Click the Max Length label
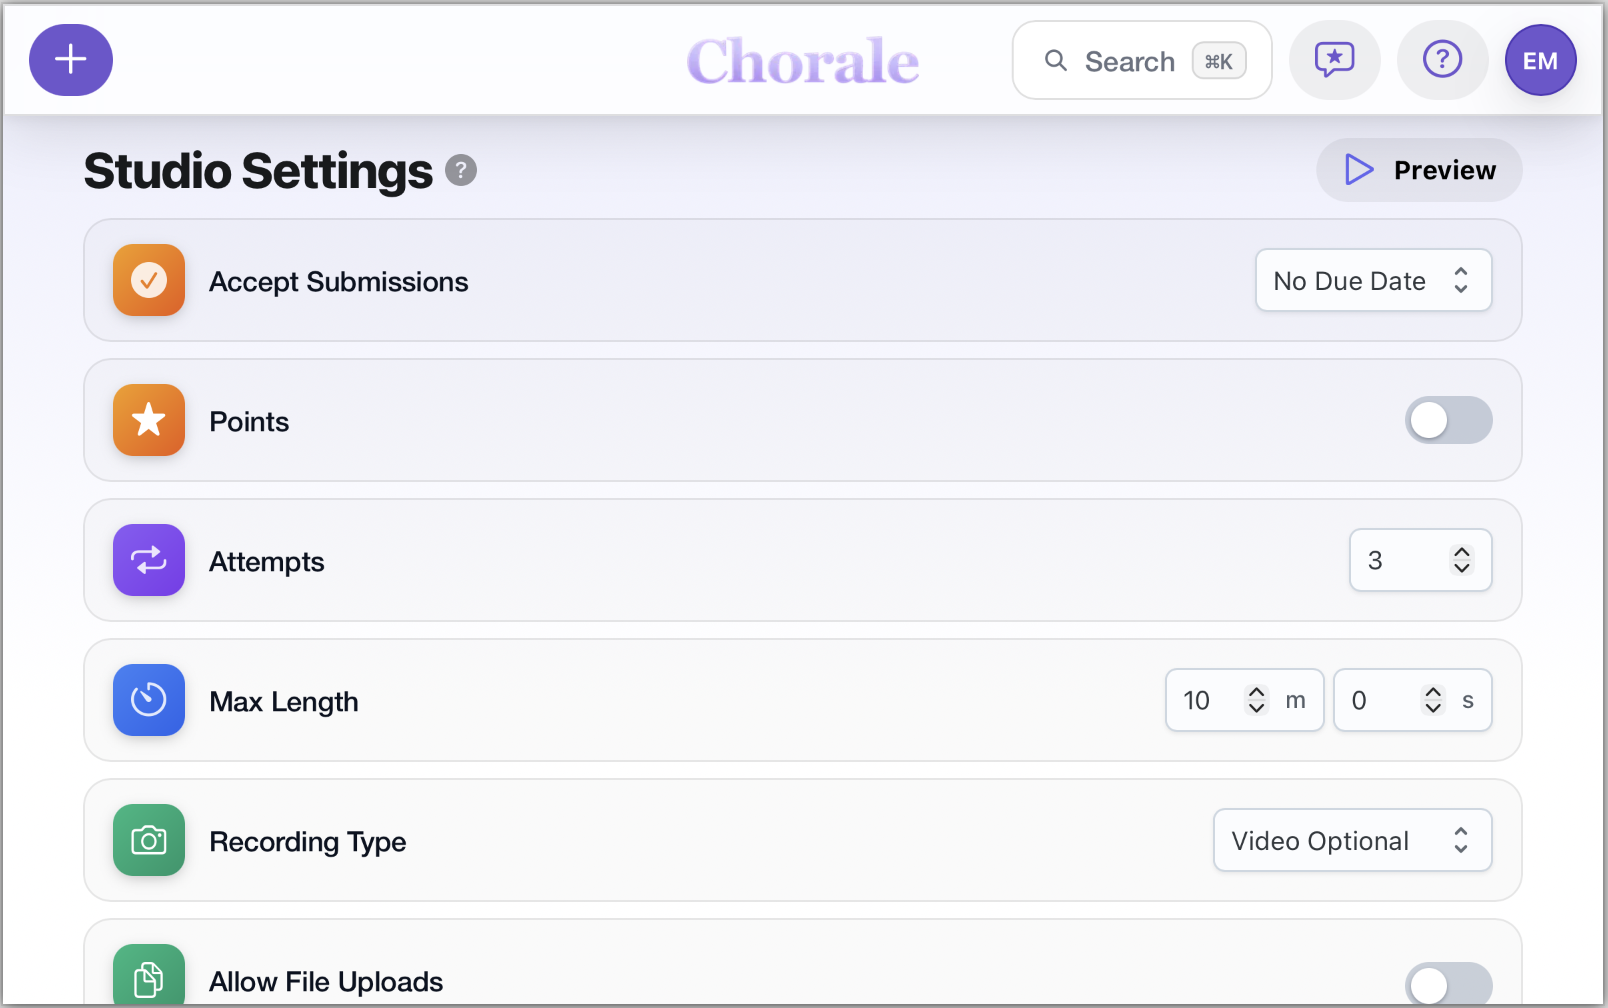1608x1008 pixels. 284,702
